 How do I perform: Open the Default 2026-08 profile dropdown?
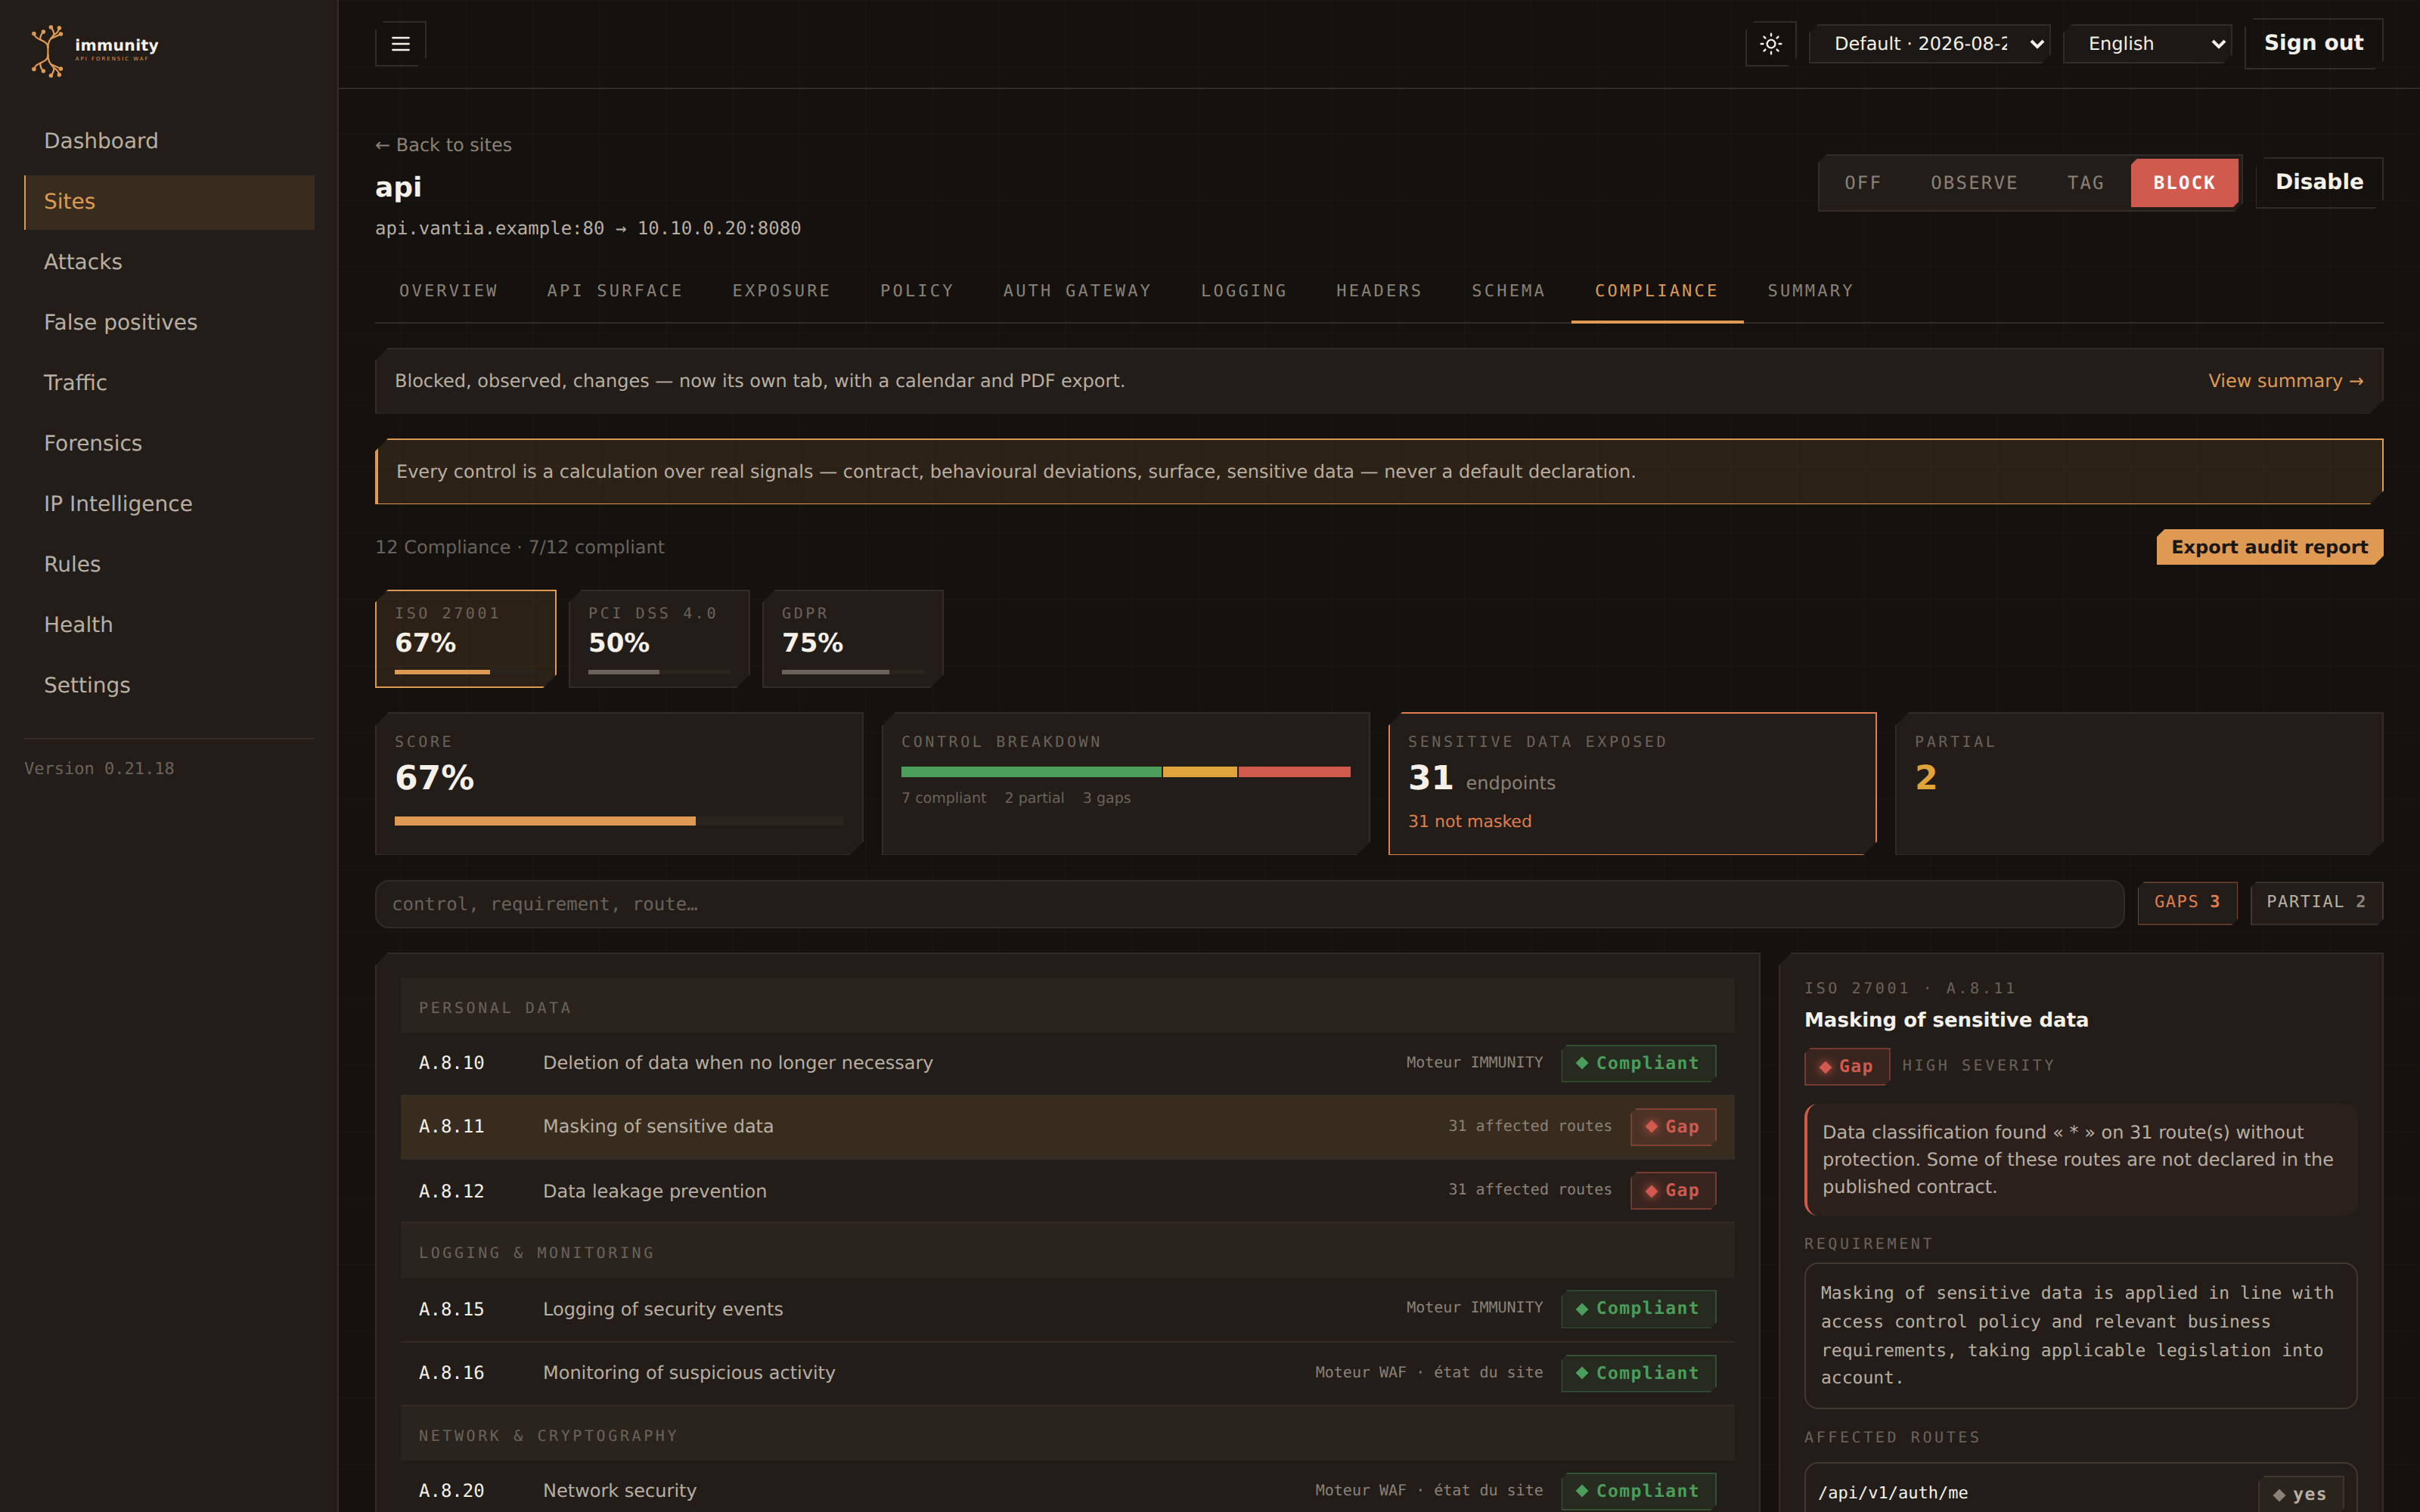1929,44
